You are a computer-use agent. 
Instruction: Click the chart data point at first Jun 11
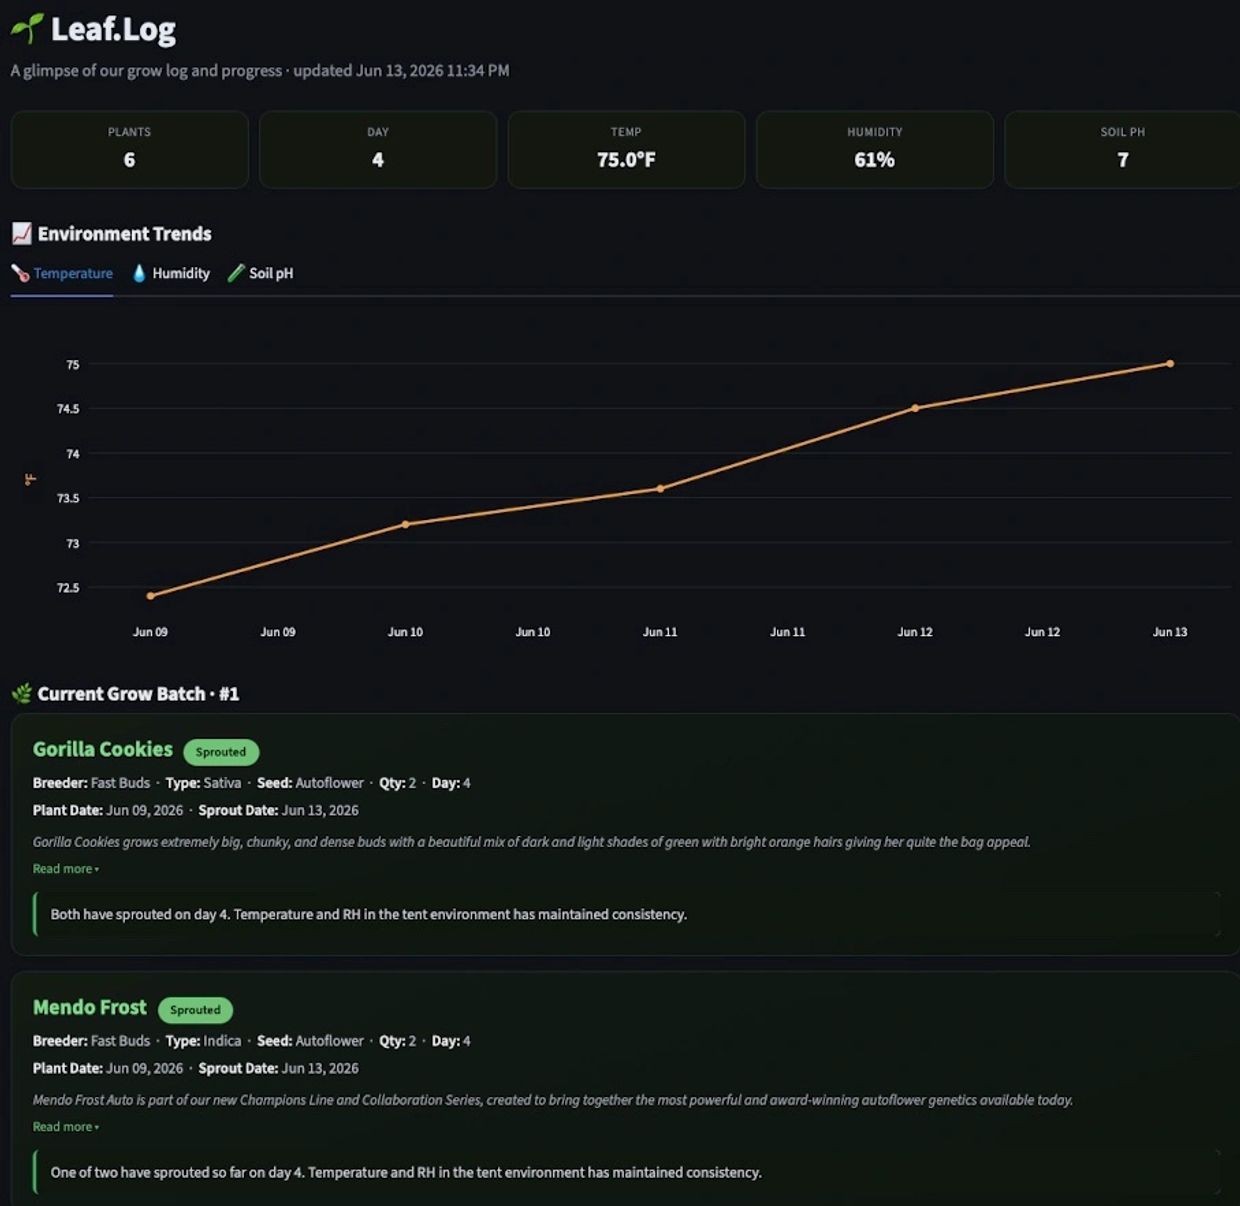[x=660, y=489]
